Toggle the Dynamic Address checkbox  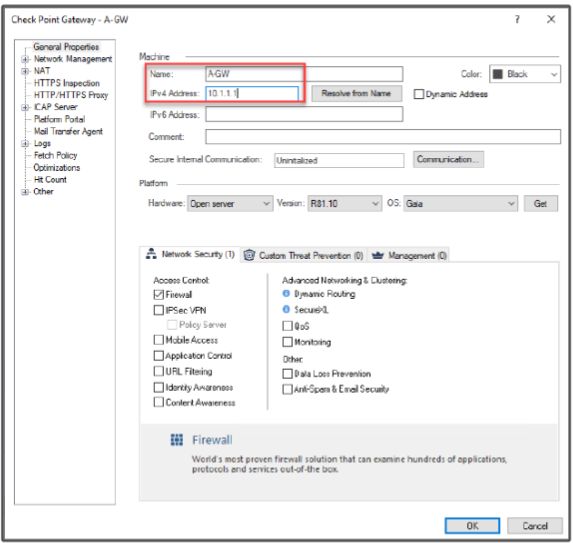pos(419,94)
